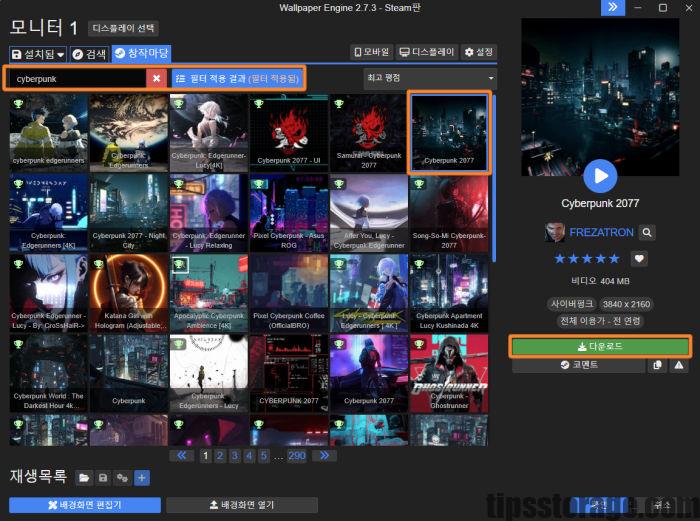Screen dimensions: 700x521
Task: Select the Samurai - Cyberpunk 2077 wallpaper
Action: point(369,133)
